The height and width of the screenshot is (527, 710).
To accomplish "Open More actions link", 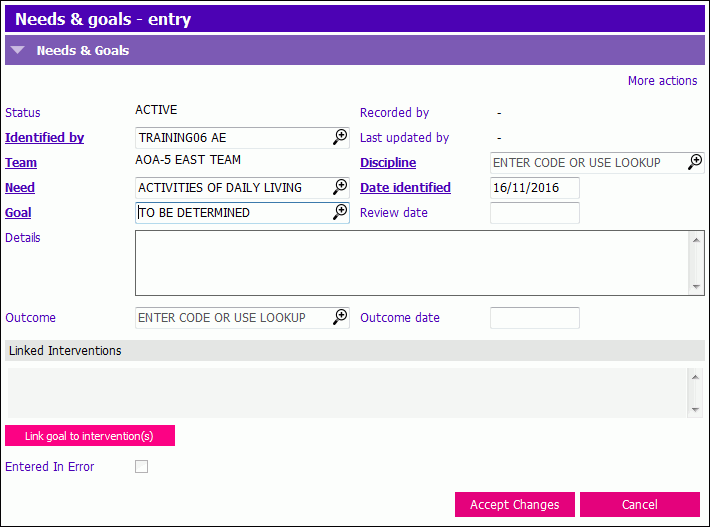I will tap(662, 81).
